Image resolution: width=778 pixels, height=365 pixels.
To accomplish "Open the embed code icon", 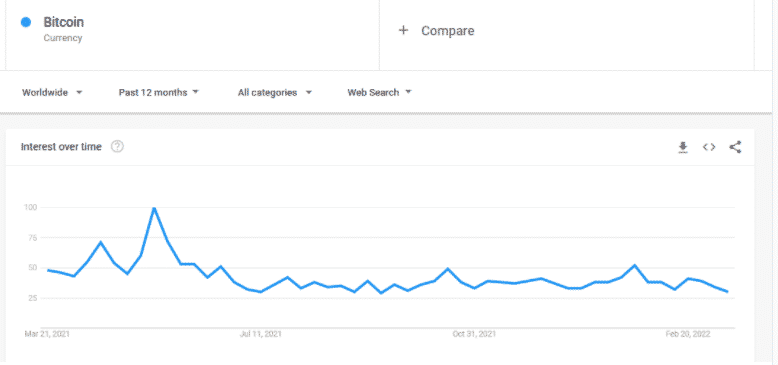I will [709, 147].
